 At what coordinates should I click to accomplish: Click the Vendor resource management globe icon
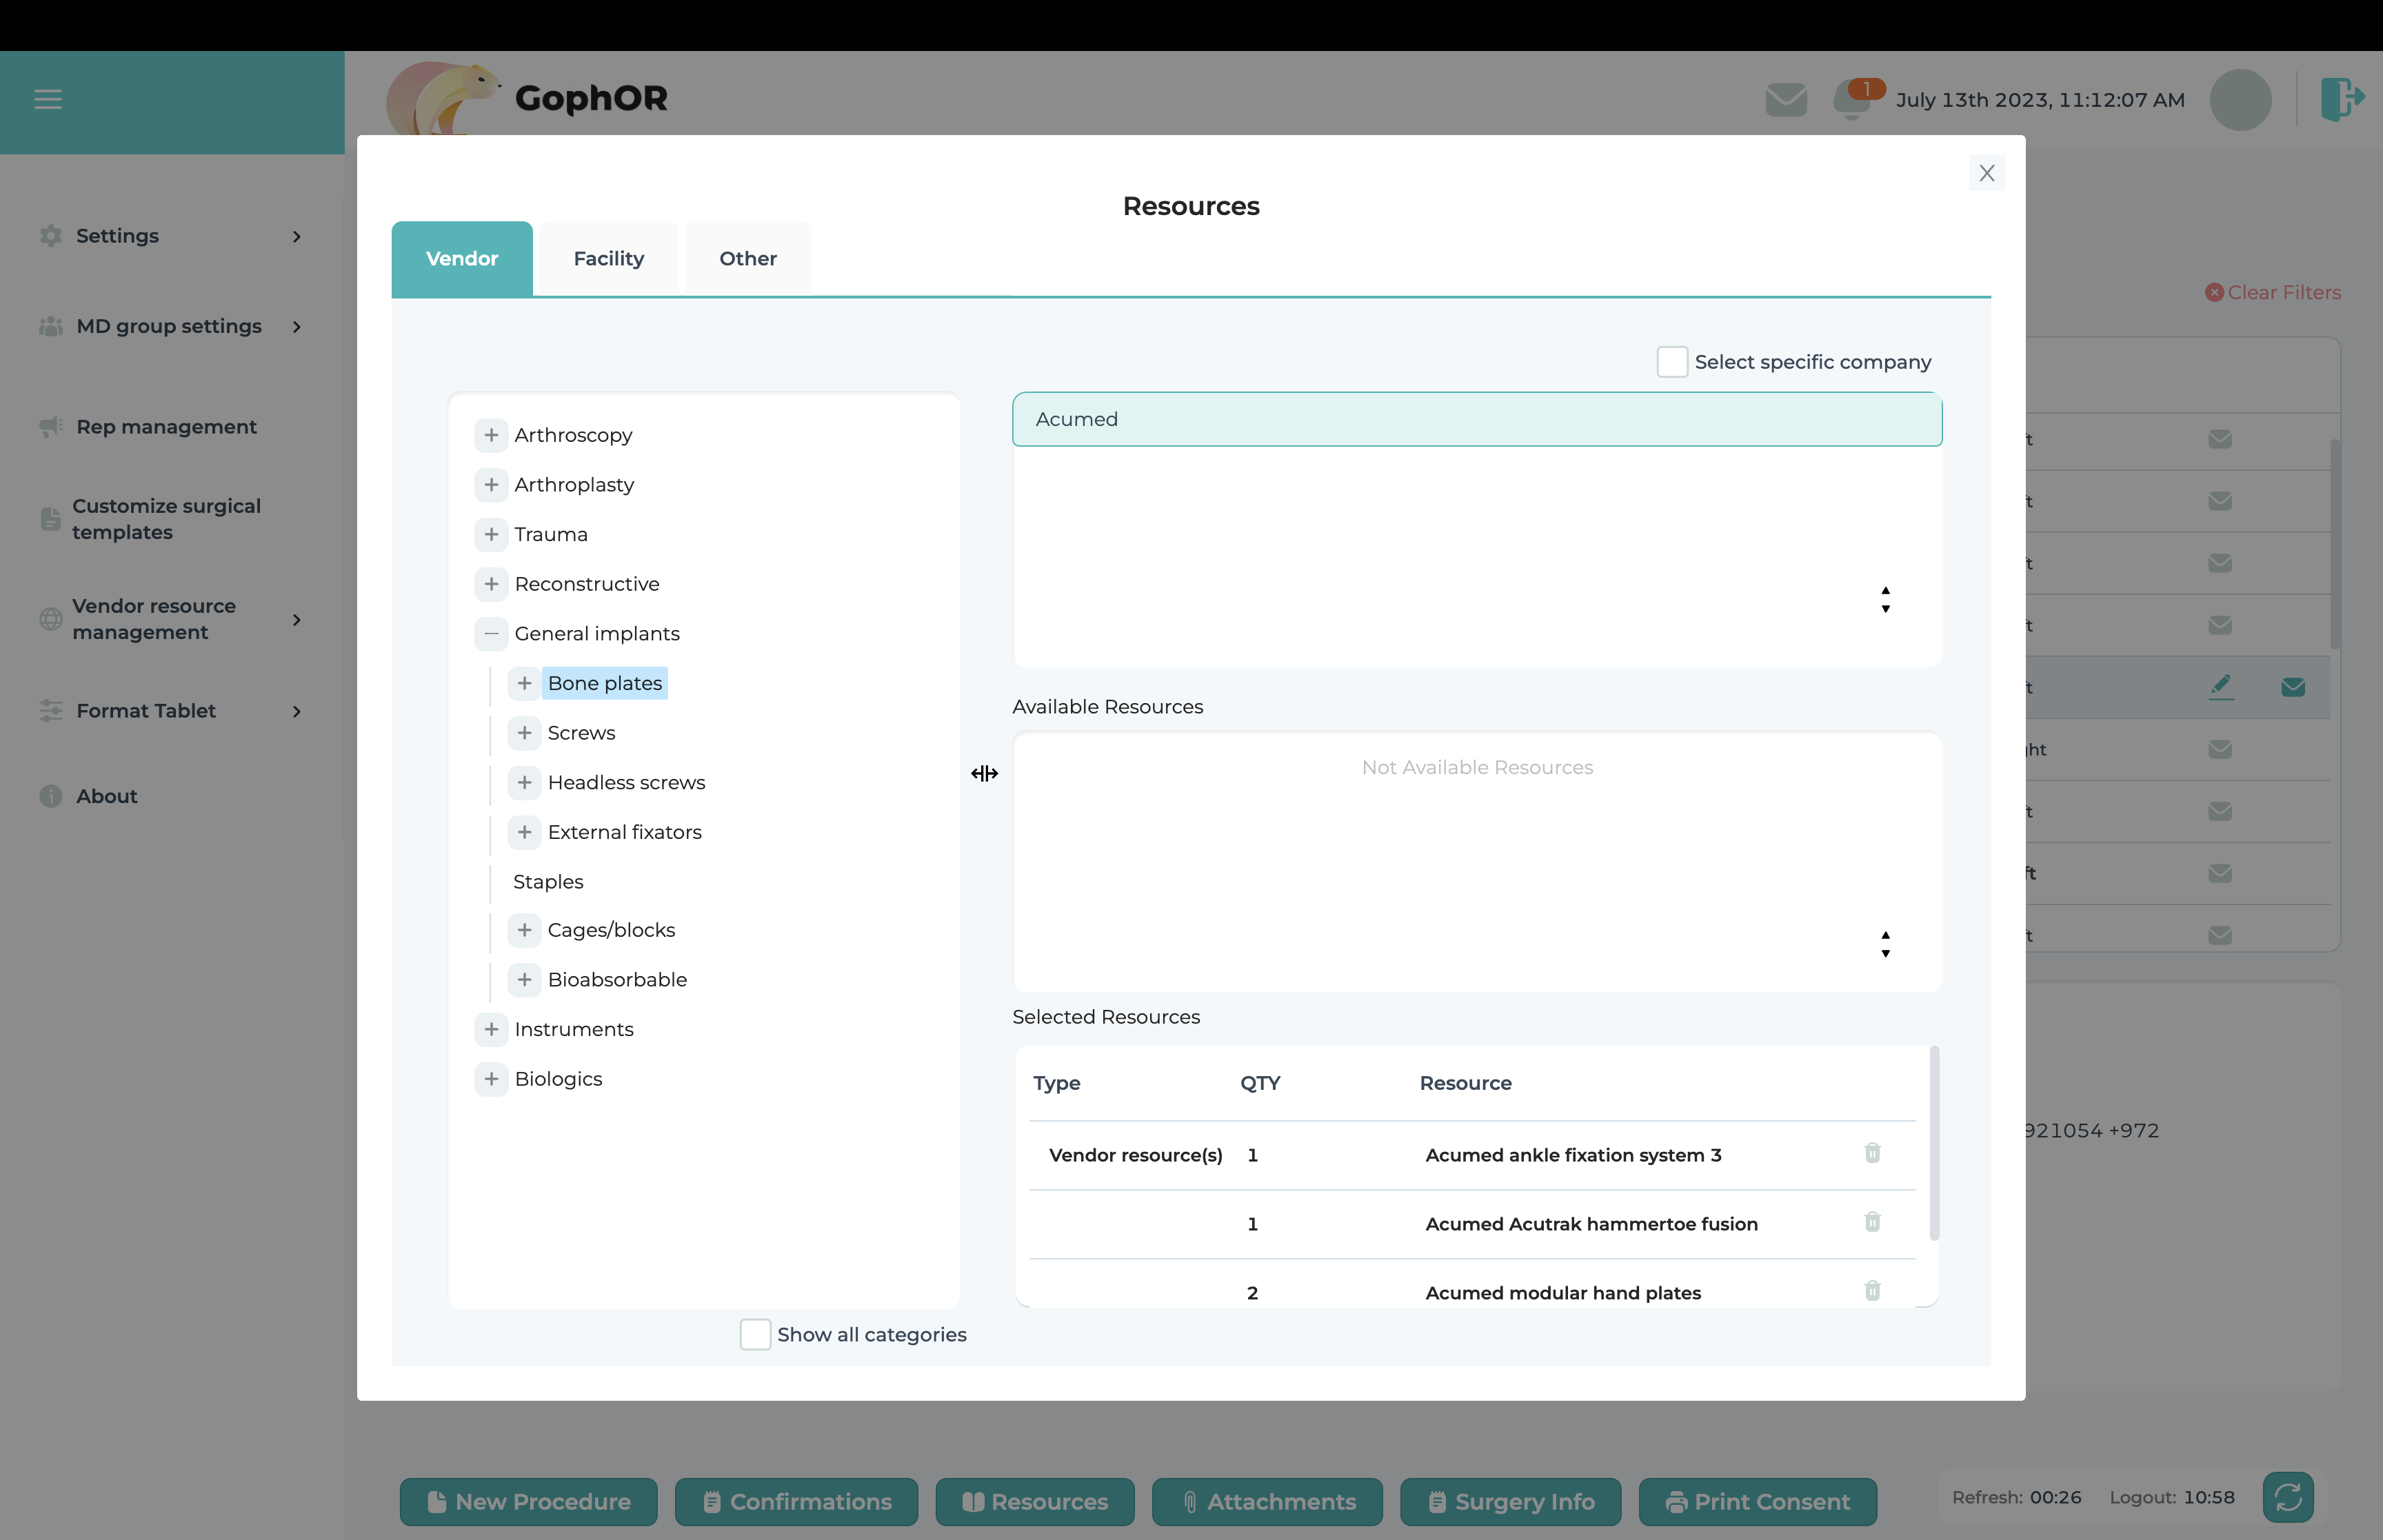tap(51, 619)
